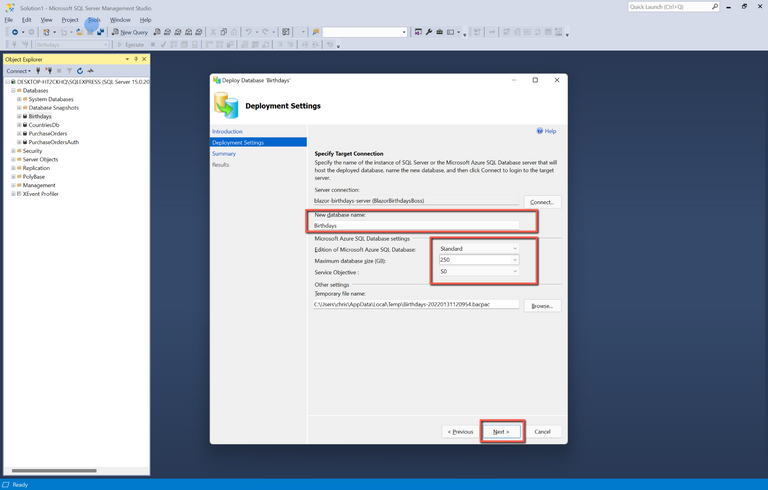Screen dimensions: 768x490
Task: Open the Maximum database size dropdown
Action: tap(478, 260)
